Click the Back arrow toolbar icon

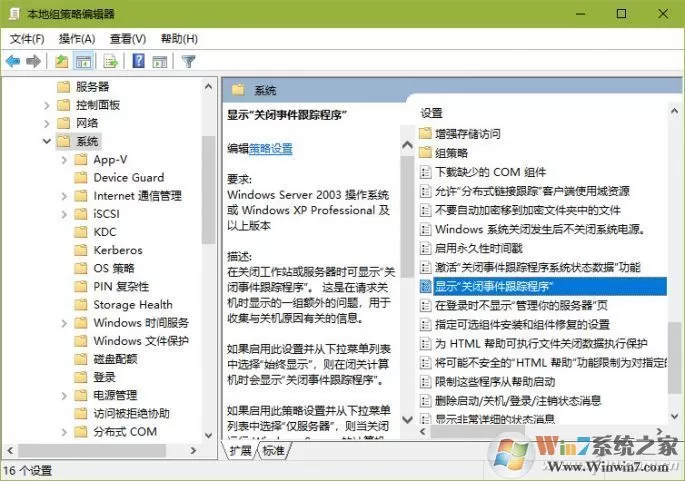click(13, 61)
